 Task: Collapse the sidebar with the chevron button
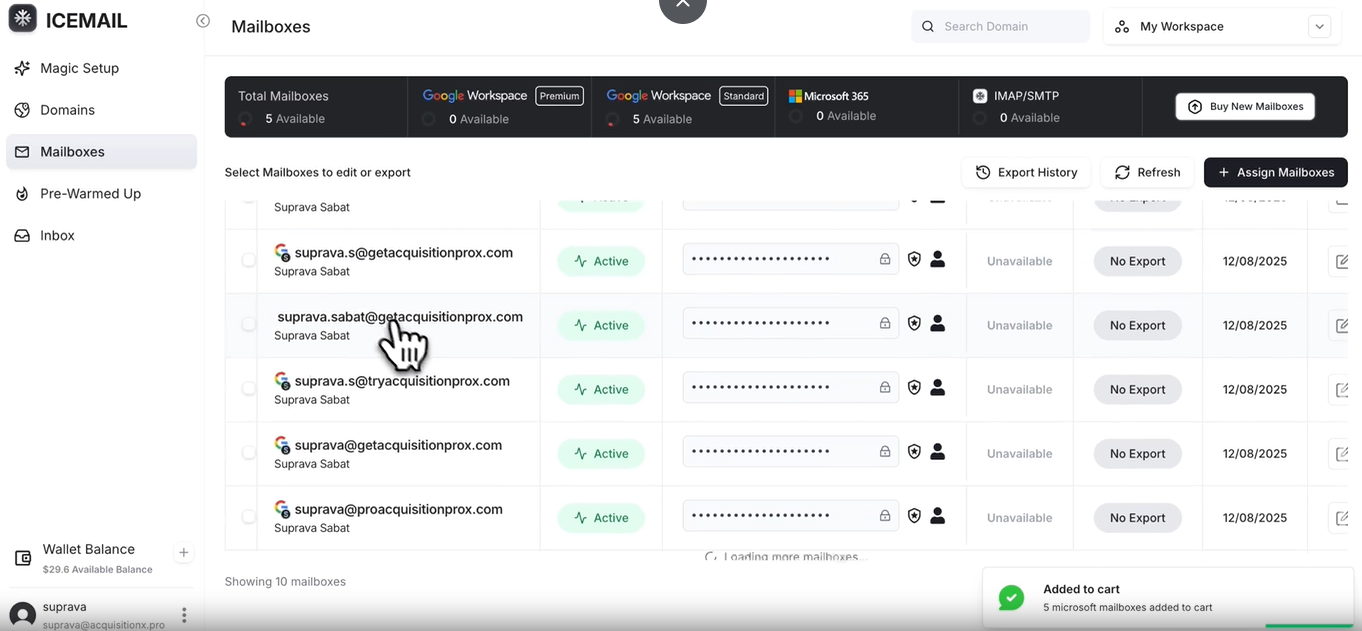click(x=203, y=21)
